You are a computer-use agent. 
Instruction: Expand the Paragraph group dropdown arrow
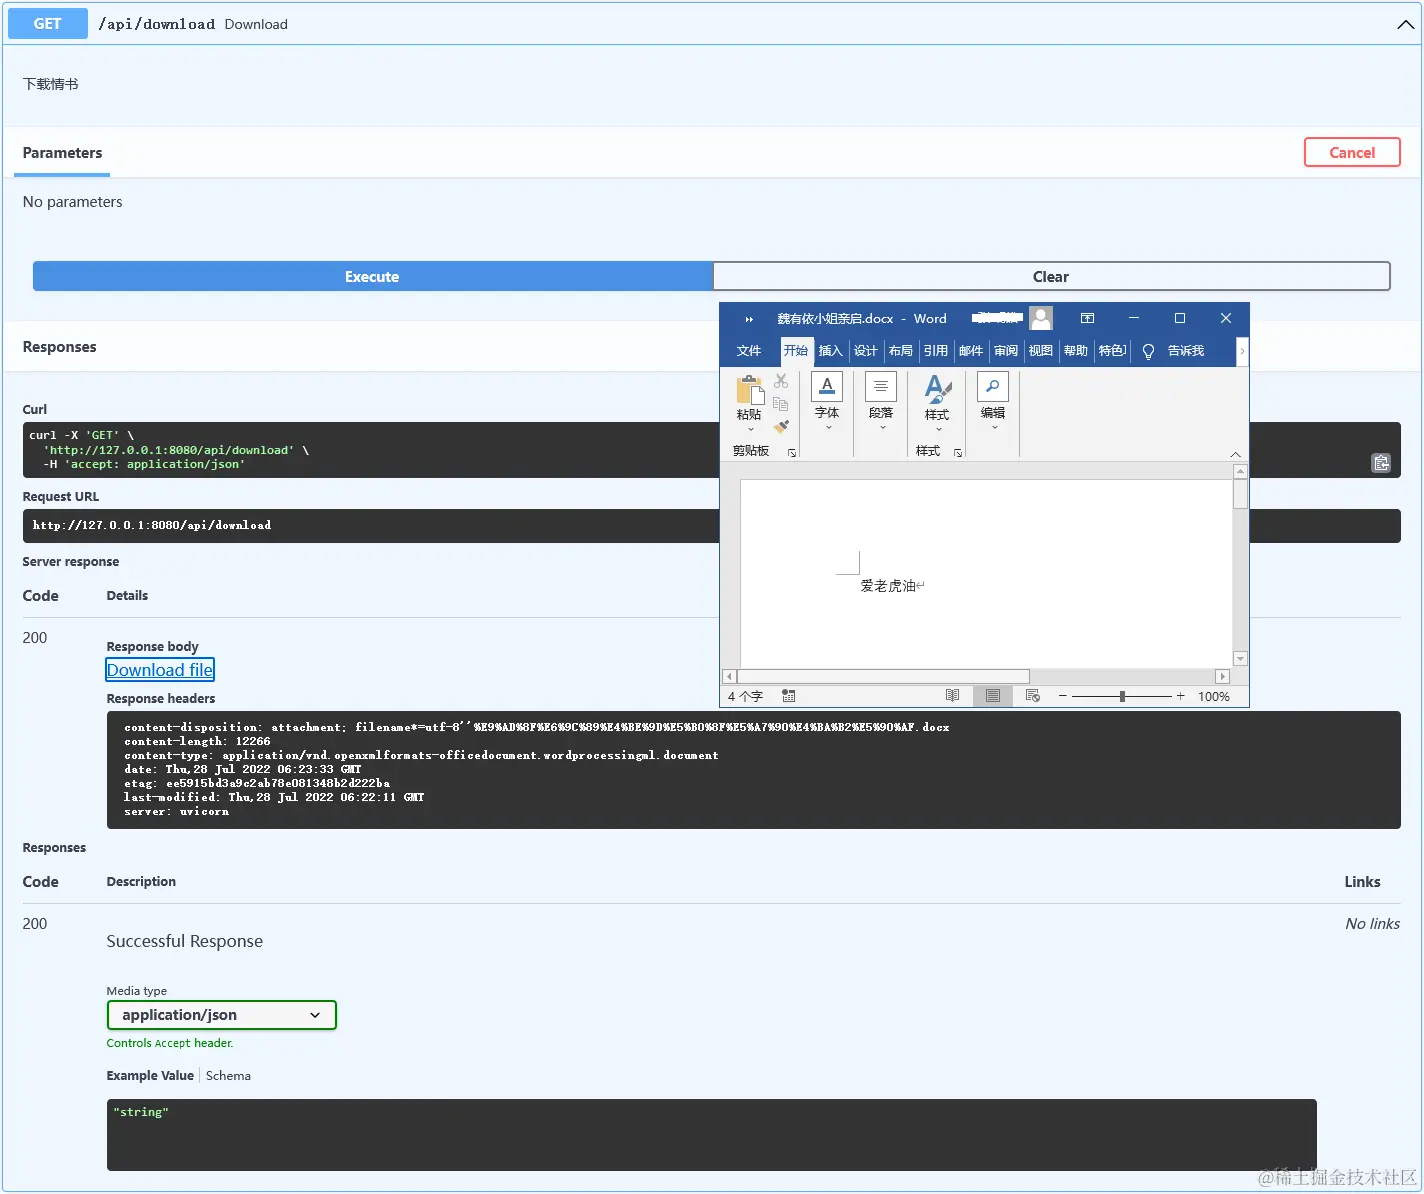click(x=882, y=428)
